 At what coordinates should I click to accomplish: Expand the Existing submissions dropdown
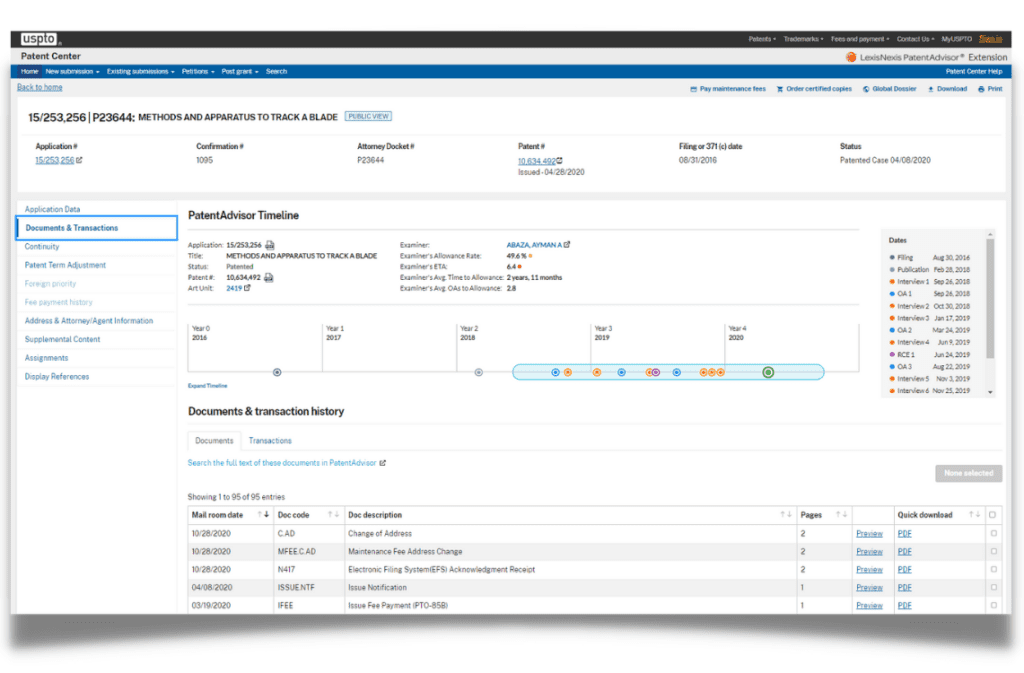pyautogui.click(x=140, y=72)
